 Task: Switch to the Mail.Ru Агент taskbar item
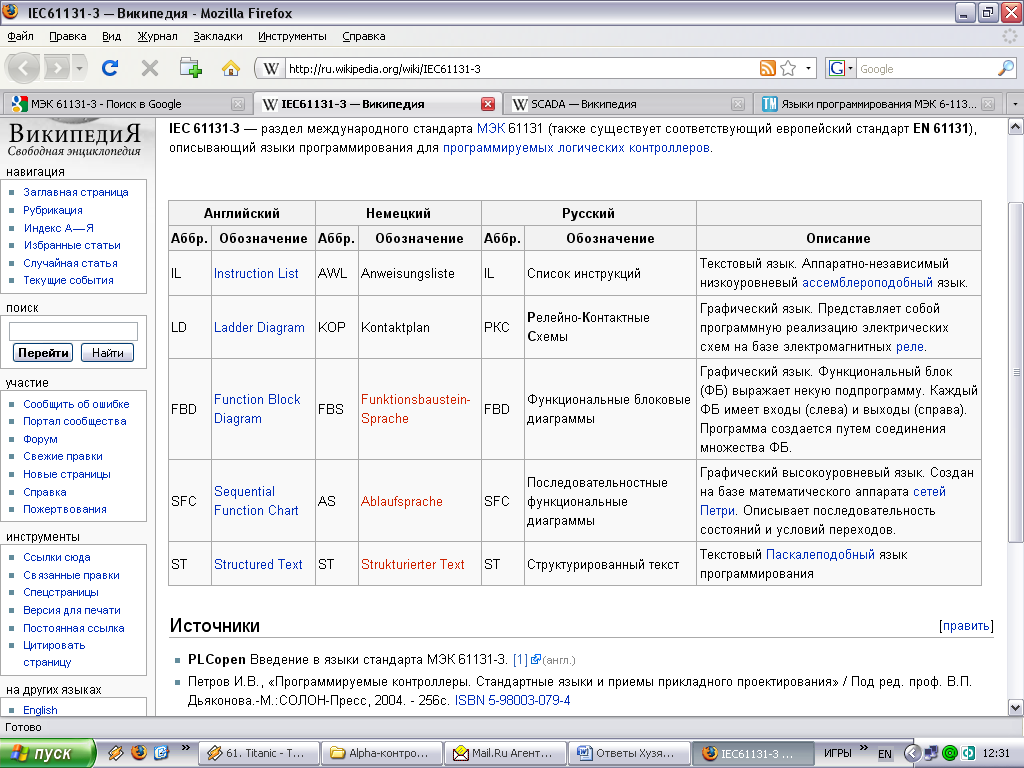click(x=504, y=753)
